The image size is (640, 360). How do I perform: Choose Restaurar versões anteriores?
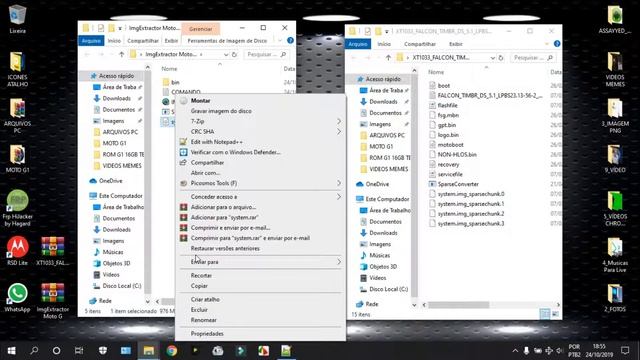click(260, 248)
